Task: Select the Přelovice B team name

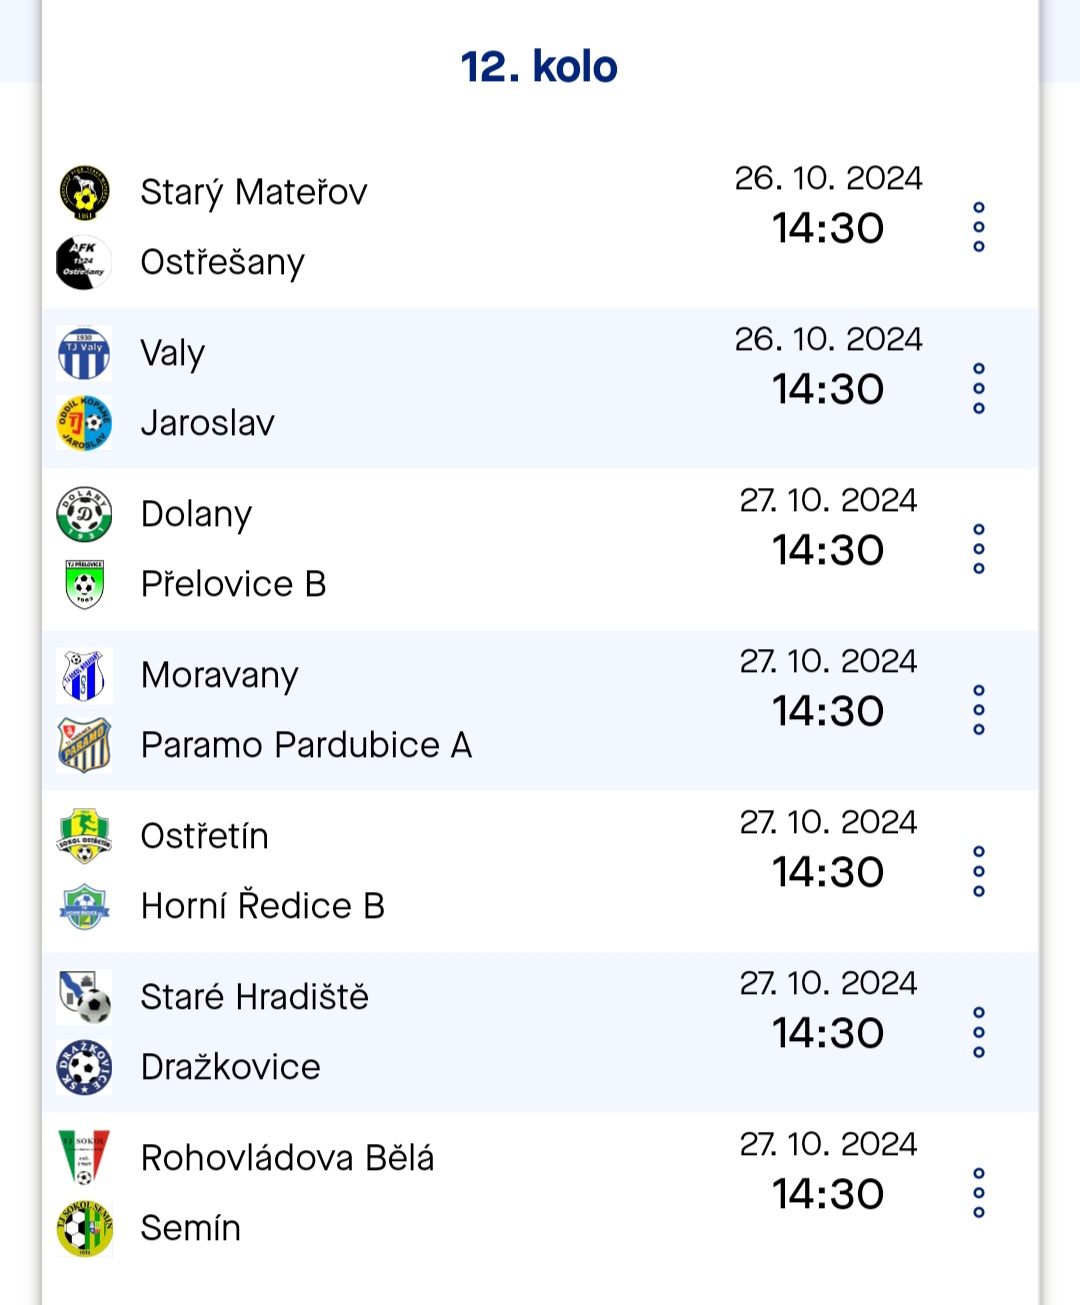Action: (x=234, y=584)
